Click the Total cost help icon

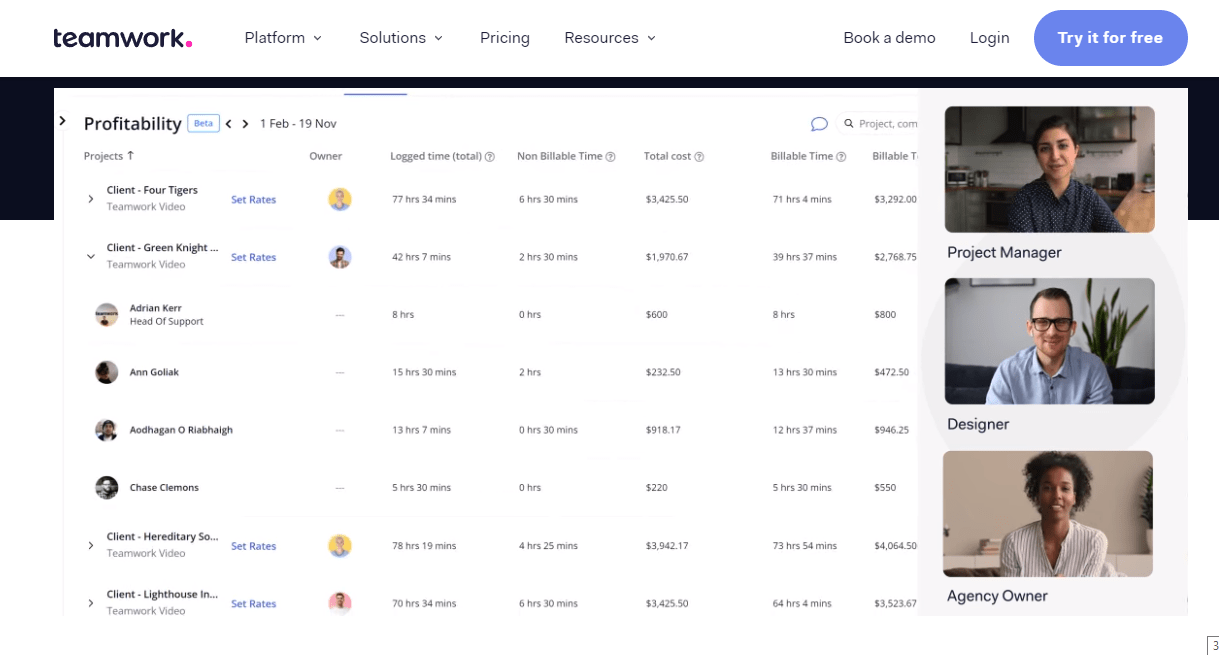699,157
